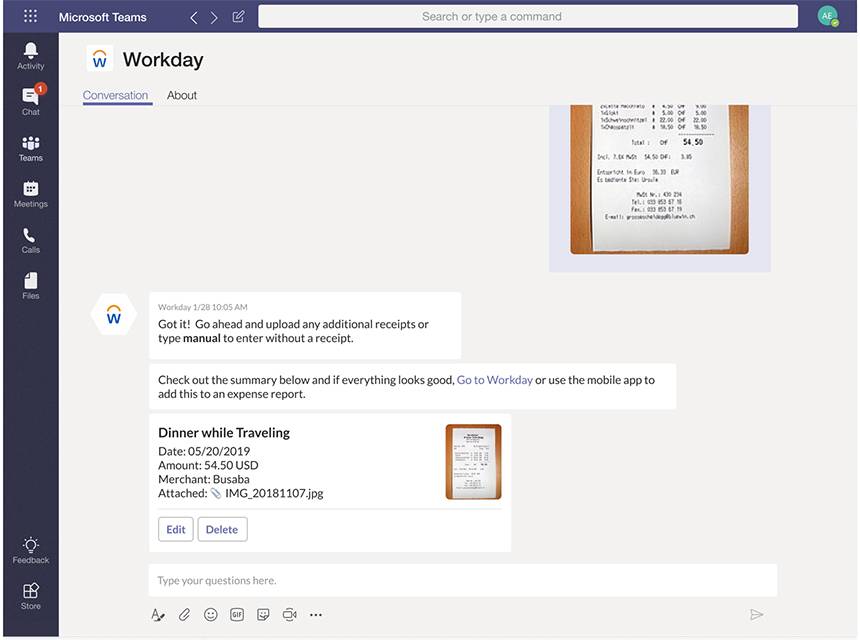Open the large receipt photo
This screenshot has height=640, width=860.
(x=659, y=179)
